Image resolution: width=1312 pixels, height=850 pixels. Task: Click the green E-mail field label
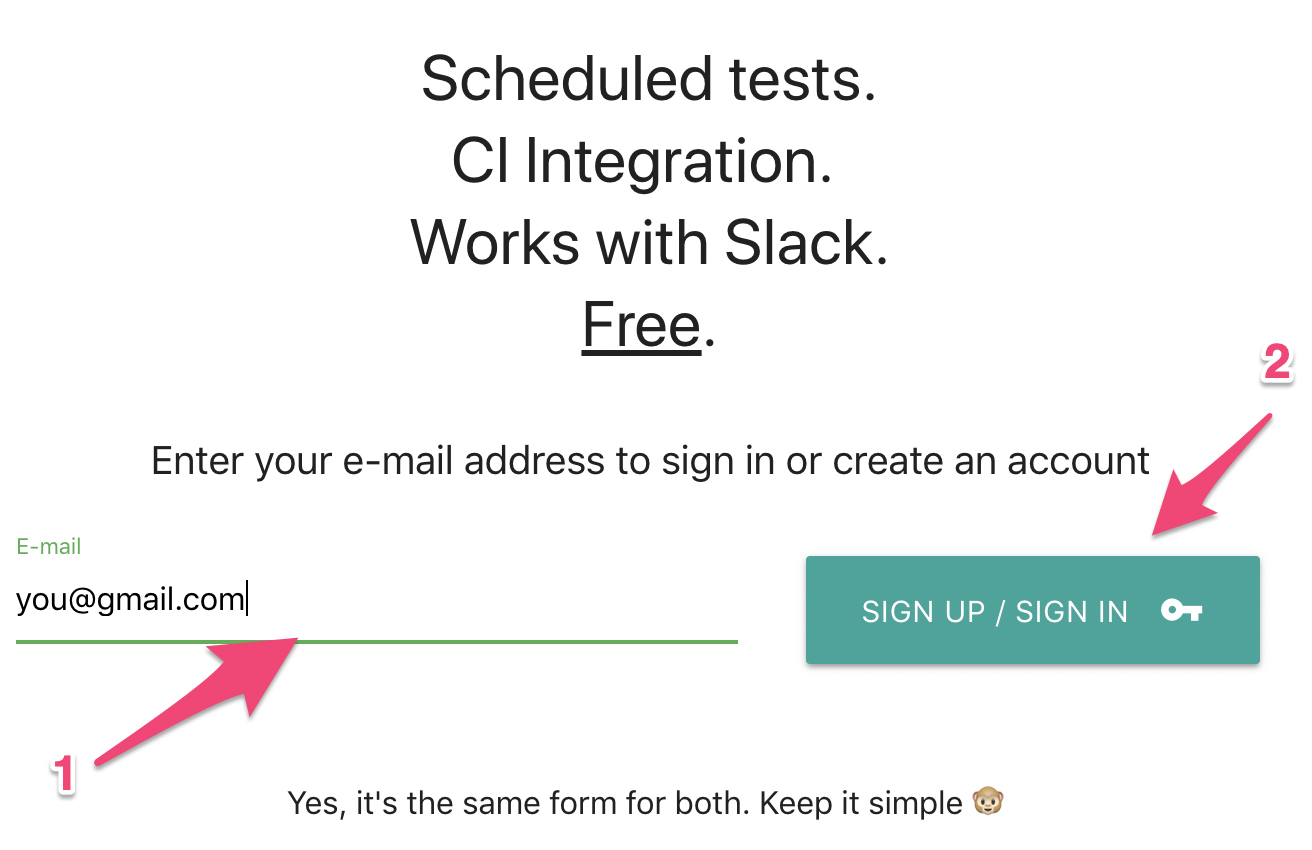pyautogui.click(x=49, y=547)
